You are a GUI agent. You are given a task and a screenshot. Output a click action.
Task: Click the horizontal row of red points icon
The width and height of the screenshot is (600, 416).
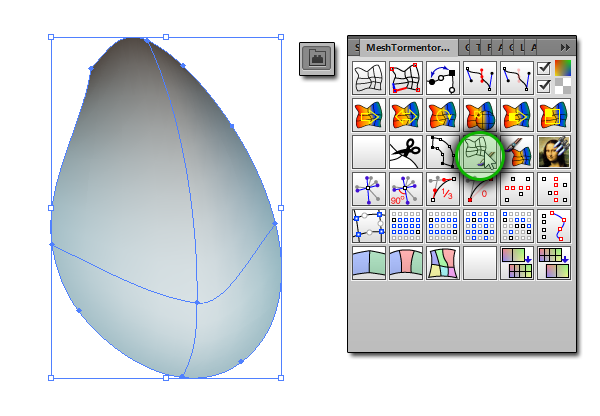pyautogui.click(x=517, y=189)
